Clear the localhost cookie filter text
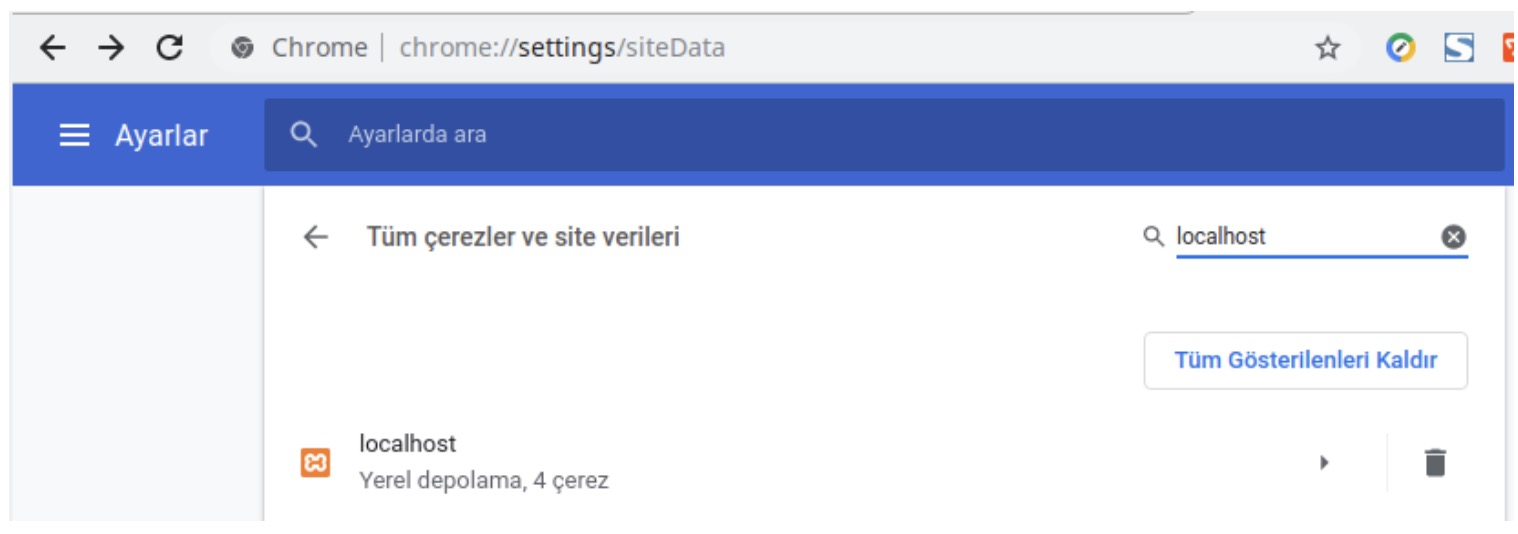1518x534 pixels. (1453, 237)
